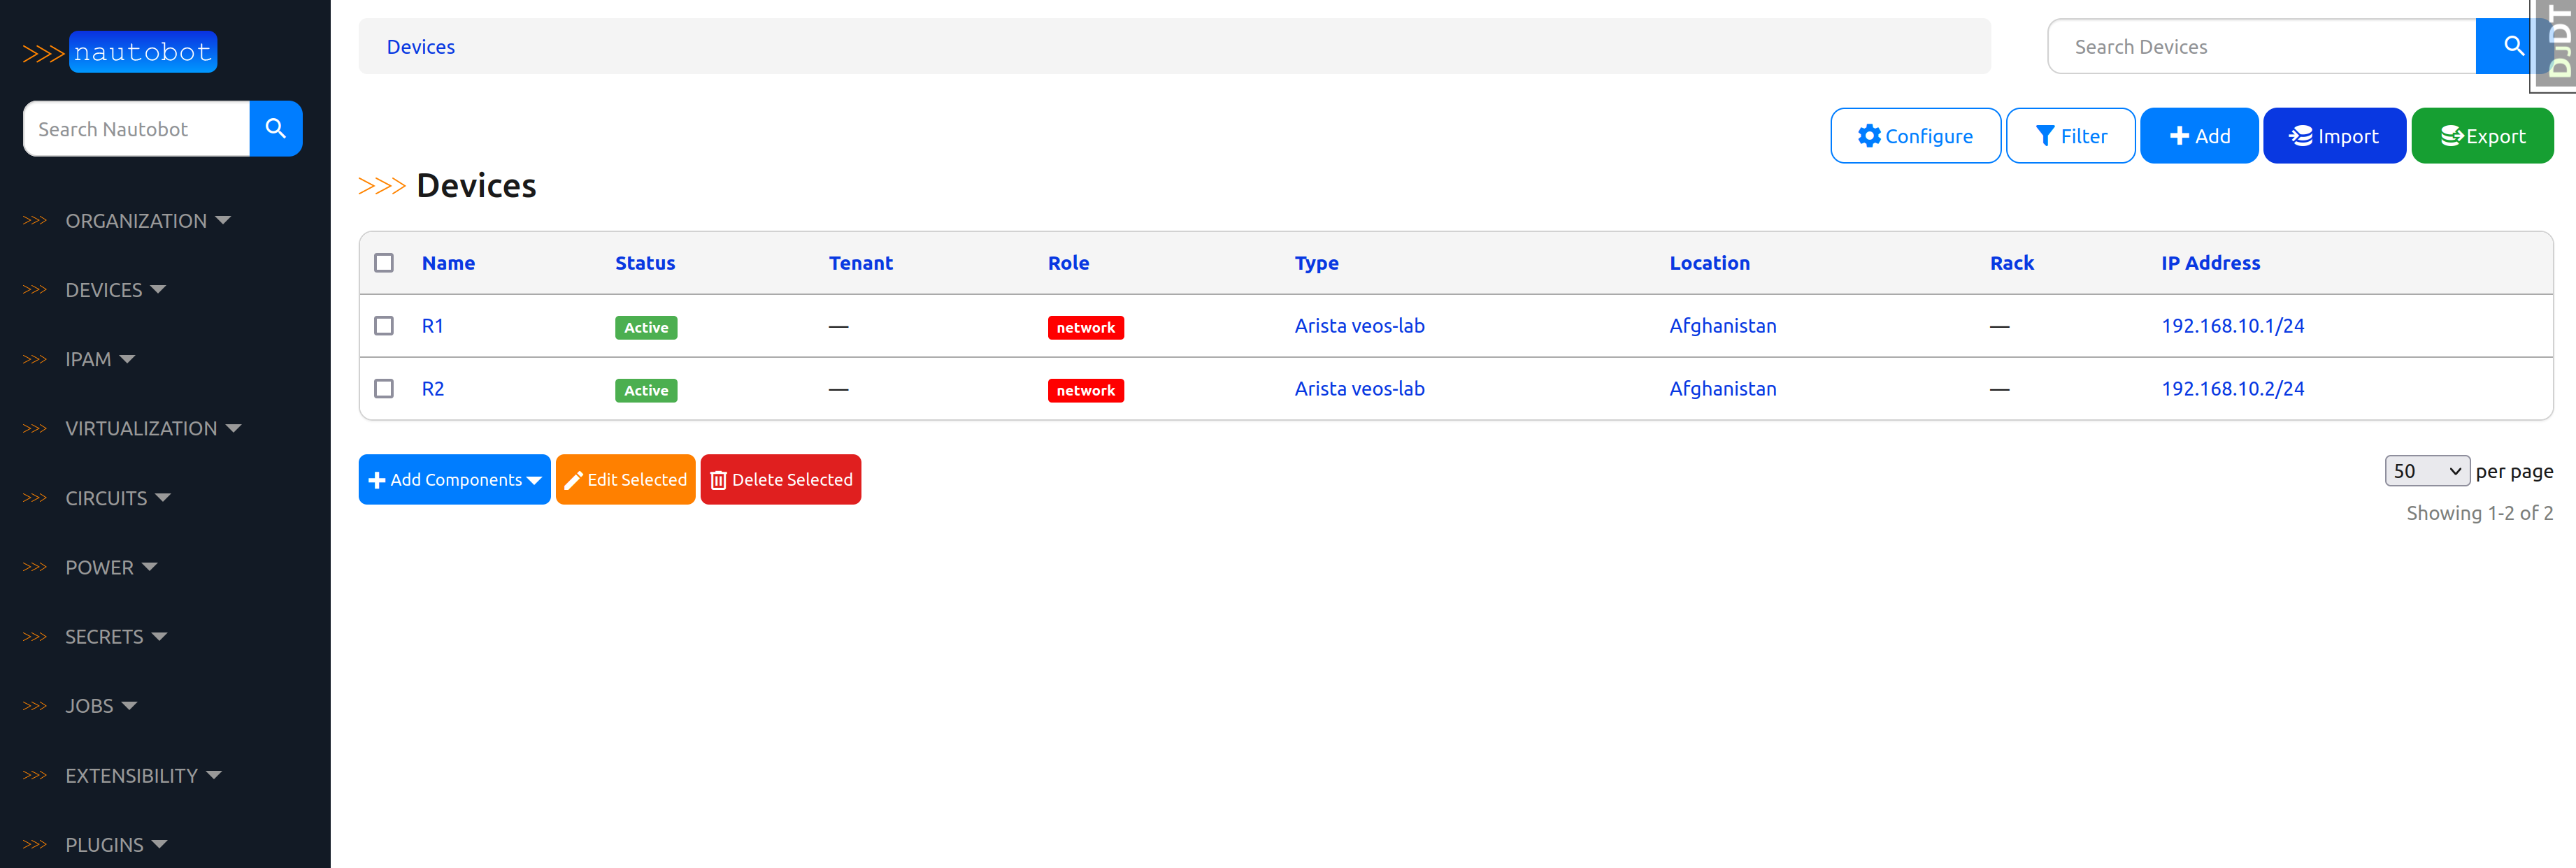The height and width of the screenshot is (868, 2576).
Task: Click the Delete Selected button
Action: pyautogui.click(x=780, y=479)
